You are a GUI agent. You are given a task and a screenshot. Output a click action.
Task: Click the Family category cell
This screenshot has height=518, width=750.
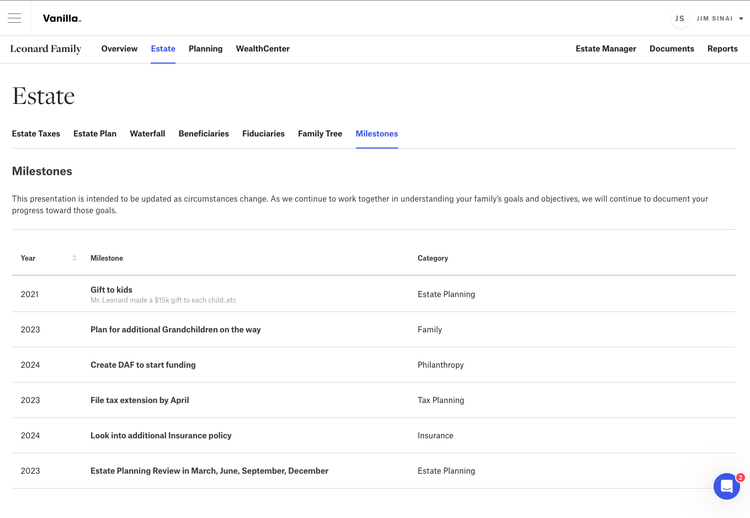[x=430, y=330]
